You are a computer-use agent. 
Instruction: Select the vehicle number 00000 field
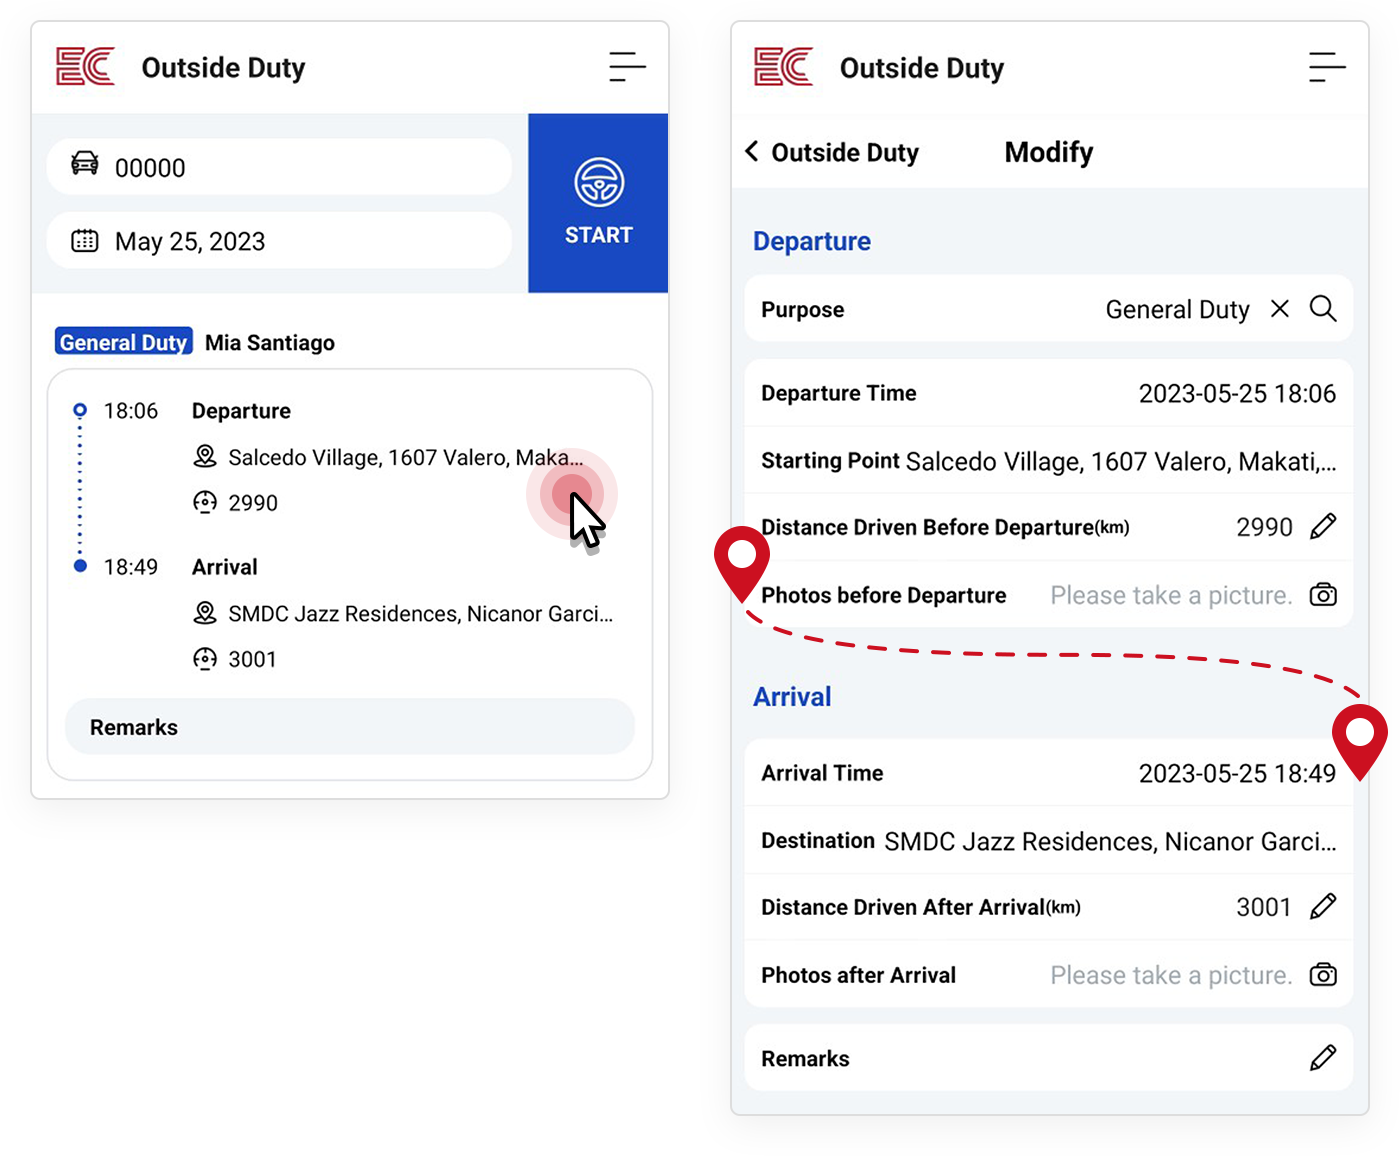pos(280,167)
